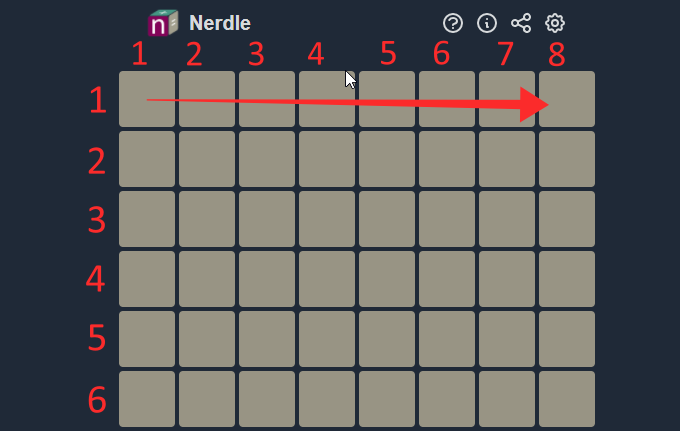Open the help question mark icon
This screenshot has height=431, width=680.
click(453, 23)
